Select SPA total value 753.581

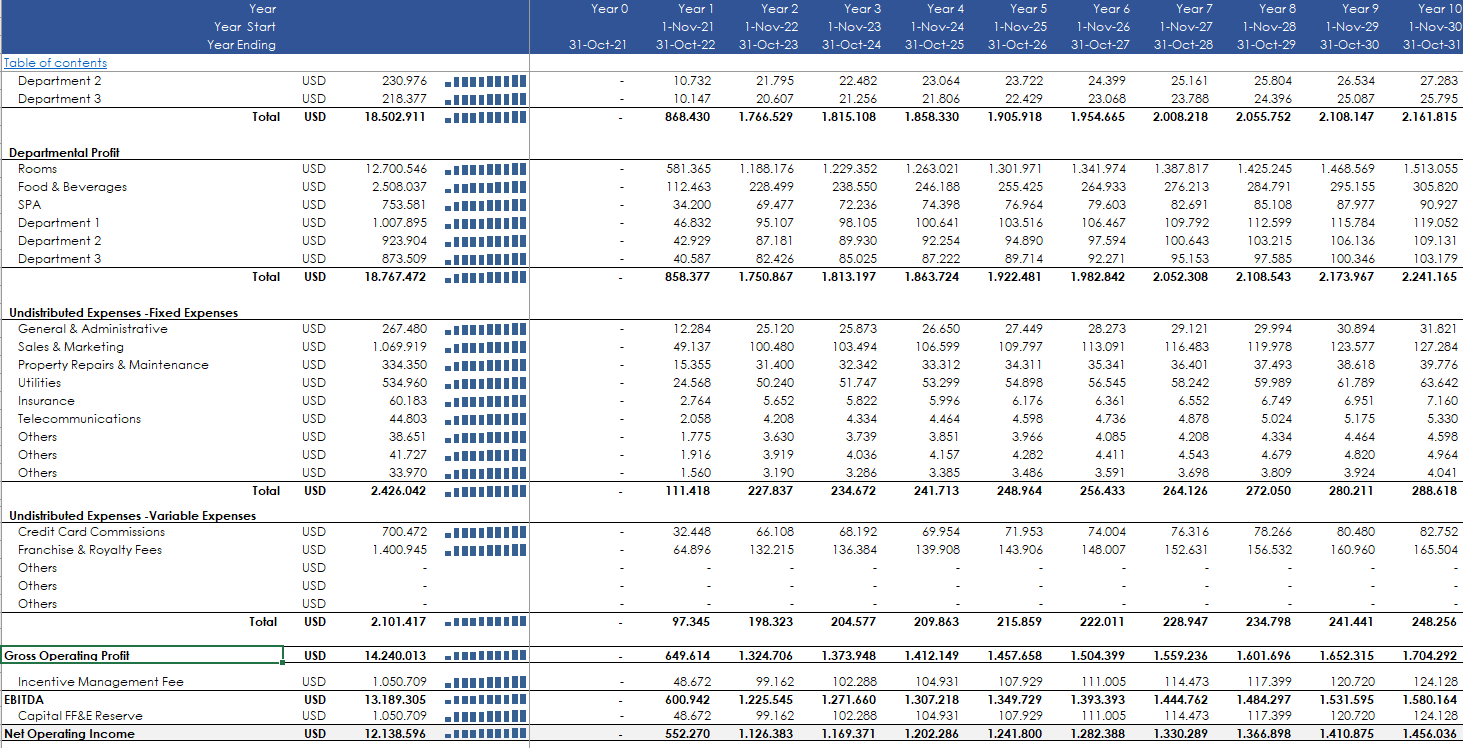[x=404, y=205]
